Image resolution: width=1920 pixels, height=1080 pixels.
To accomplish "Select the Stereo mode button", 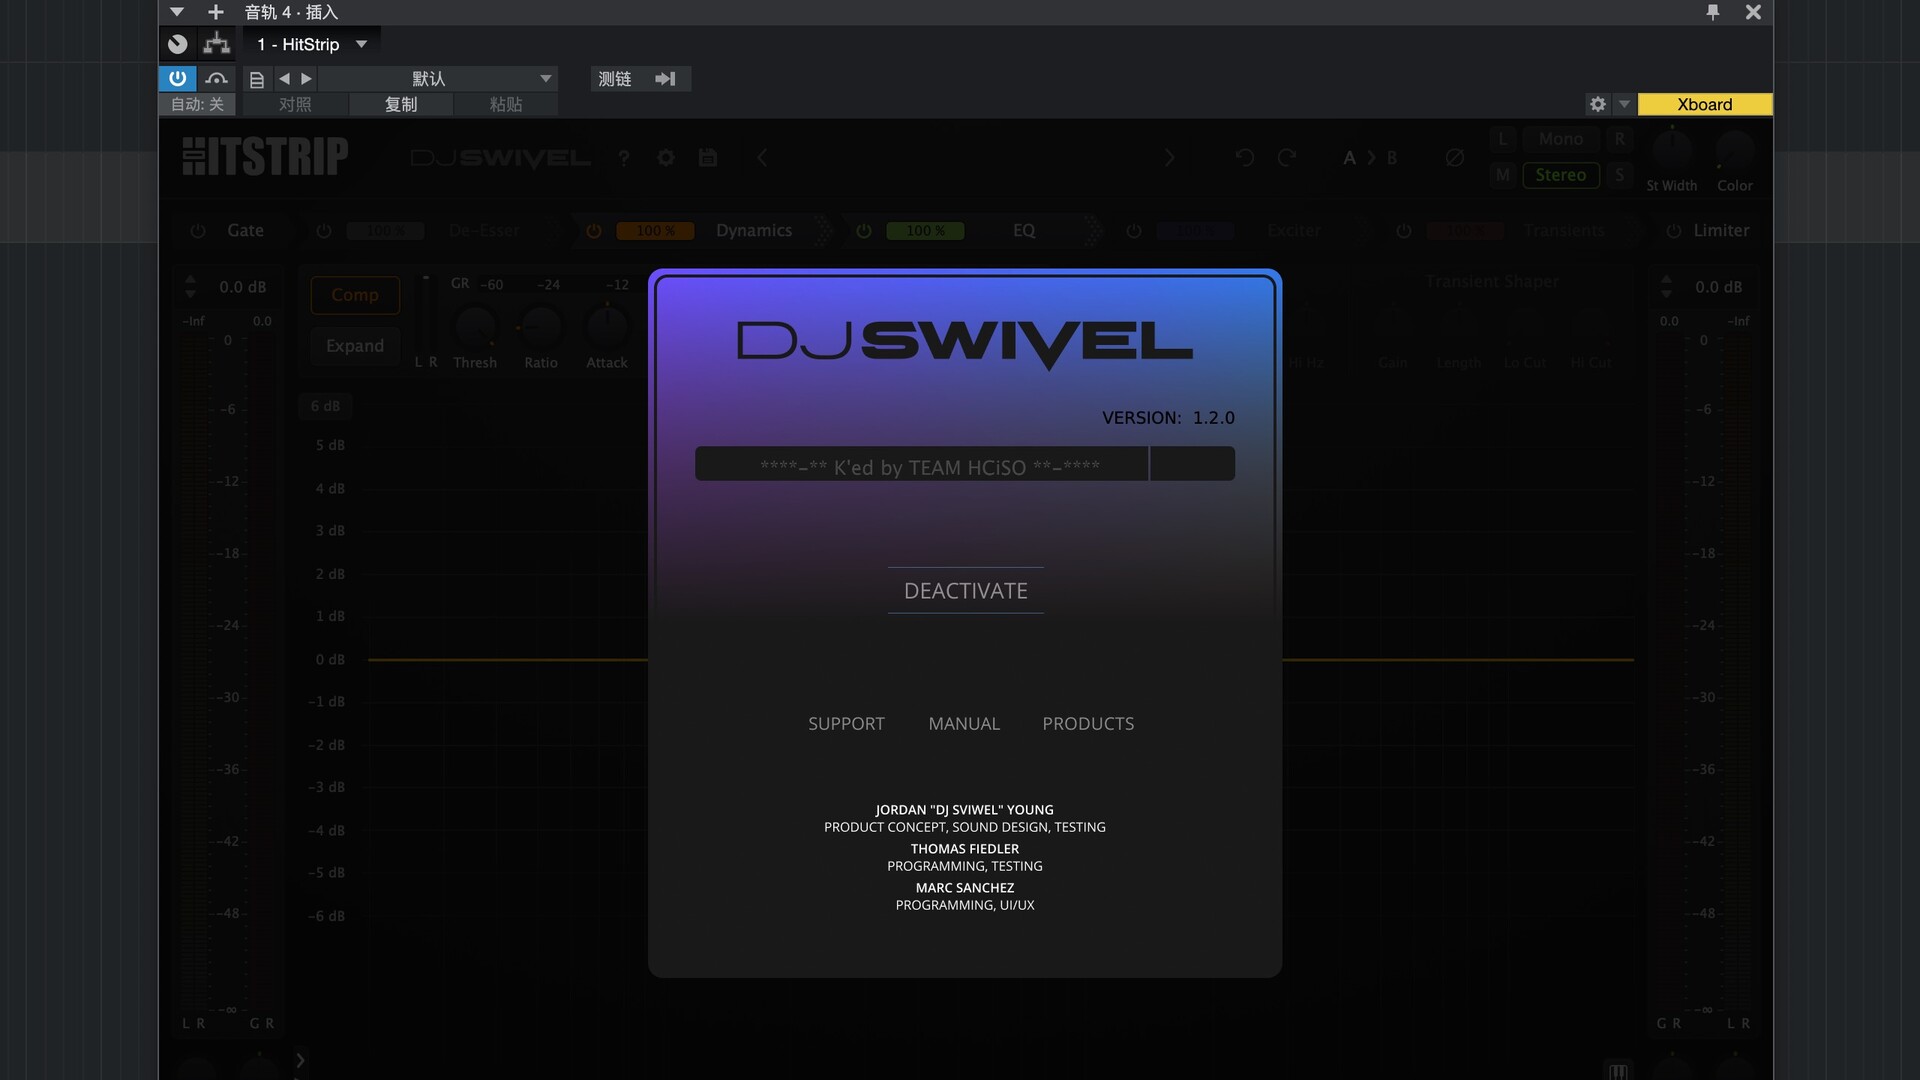I will click(x=1561, y=175).
